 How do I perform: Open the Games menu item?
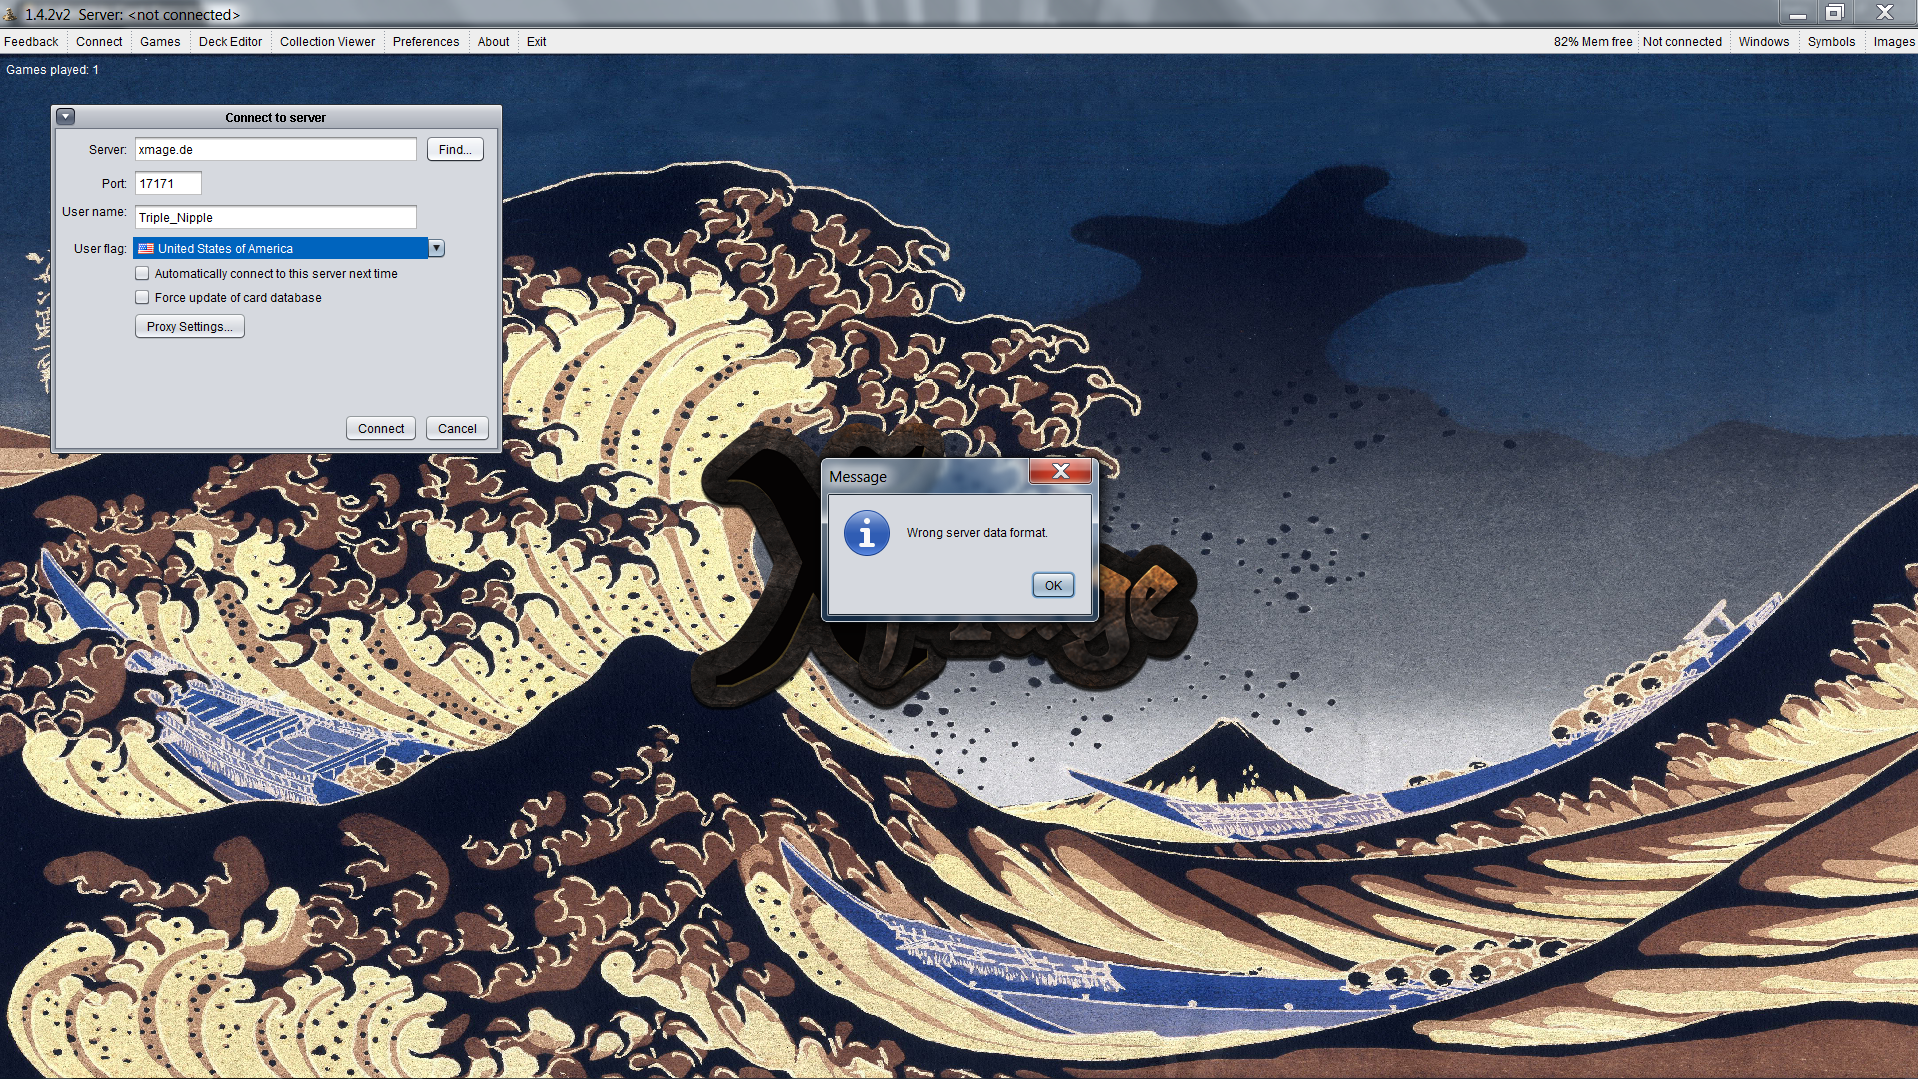pyautogui.click(x=160, y=41)
